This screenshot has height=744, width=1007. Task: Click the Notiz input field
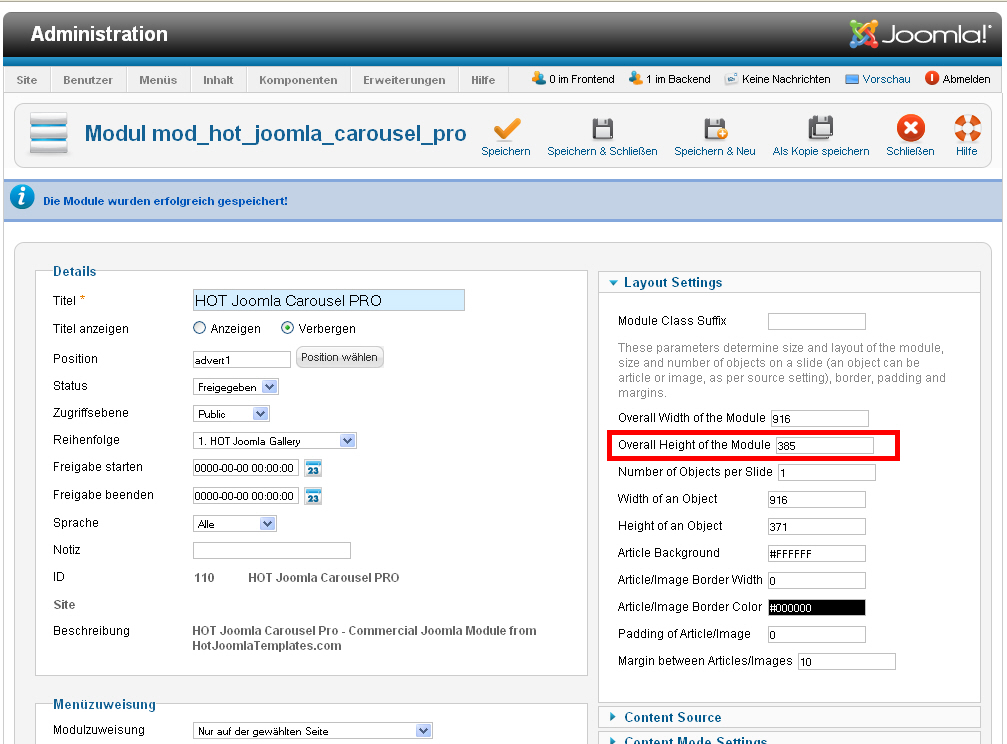click(272, 550)
